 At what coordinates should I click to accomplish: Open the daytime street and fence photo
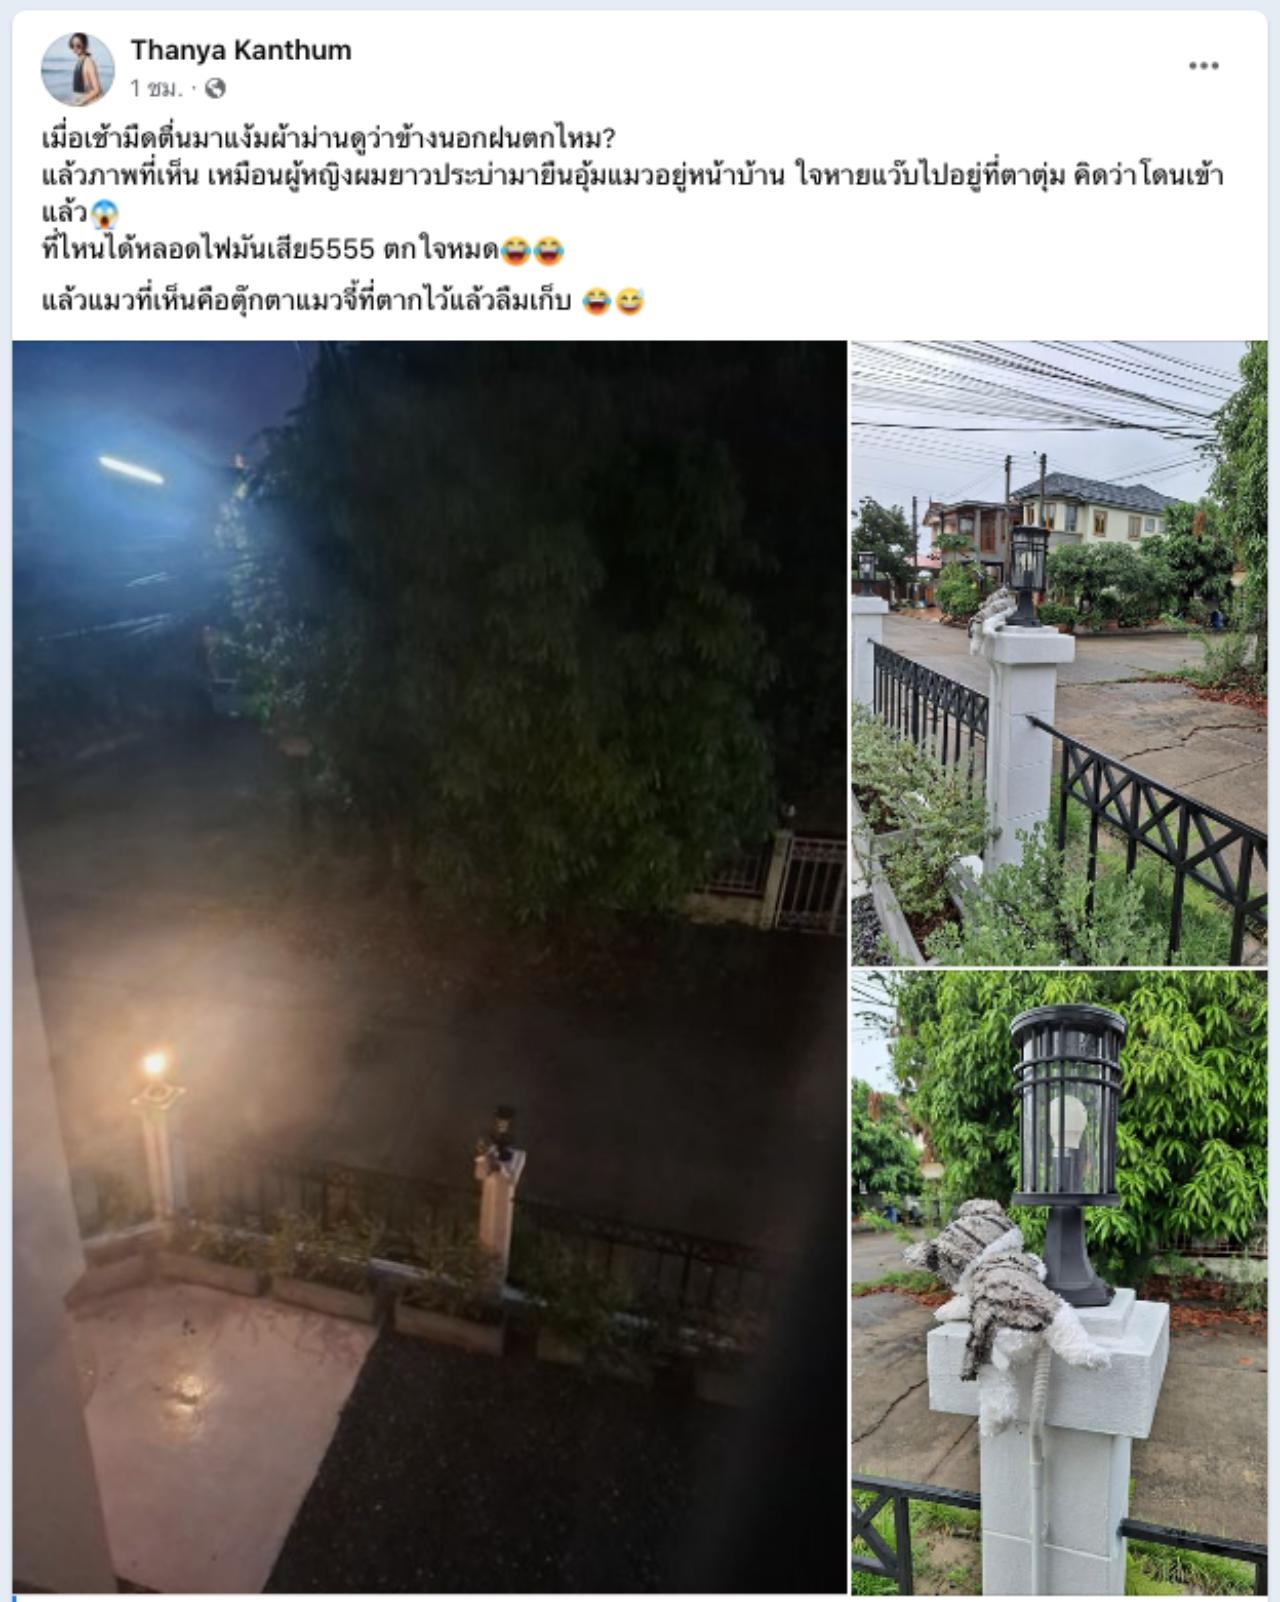[1059, 653]
